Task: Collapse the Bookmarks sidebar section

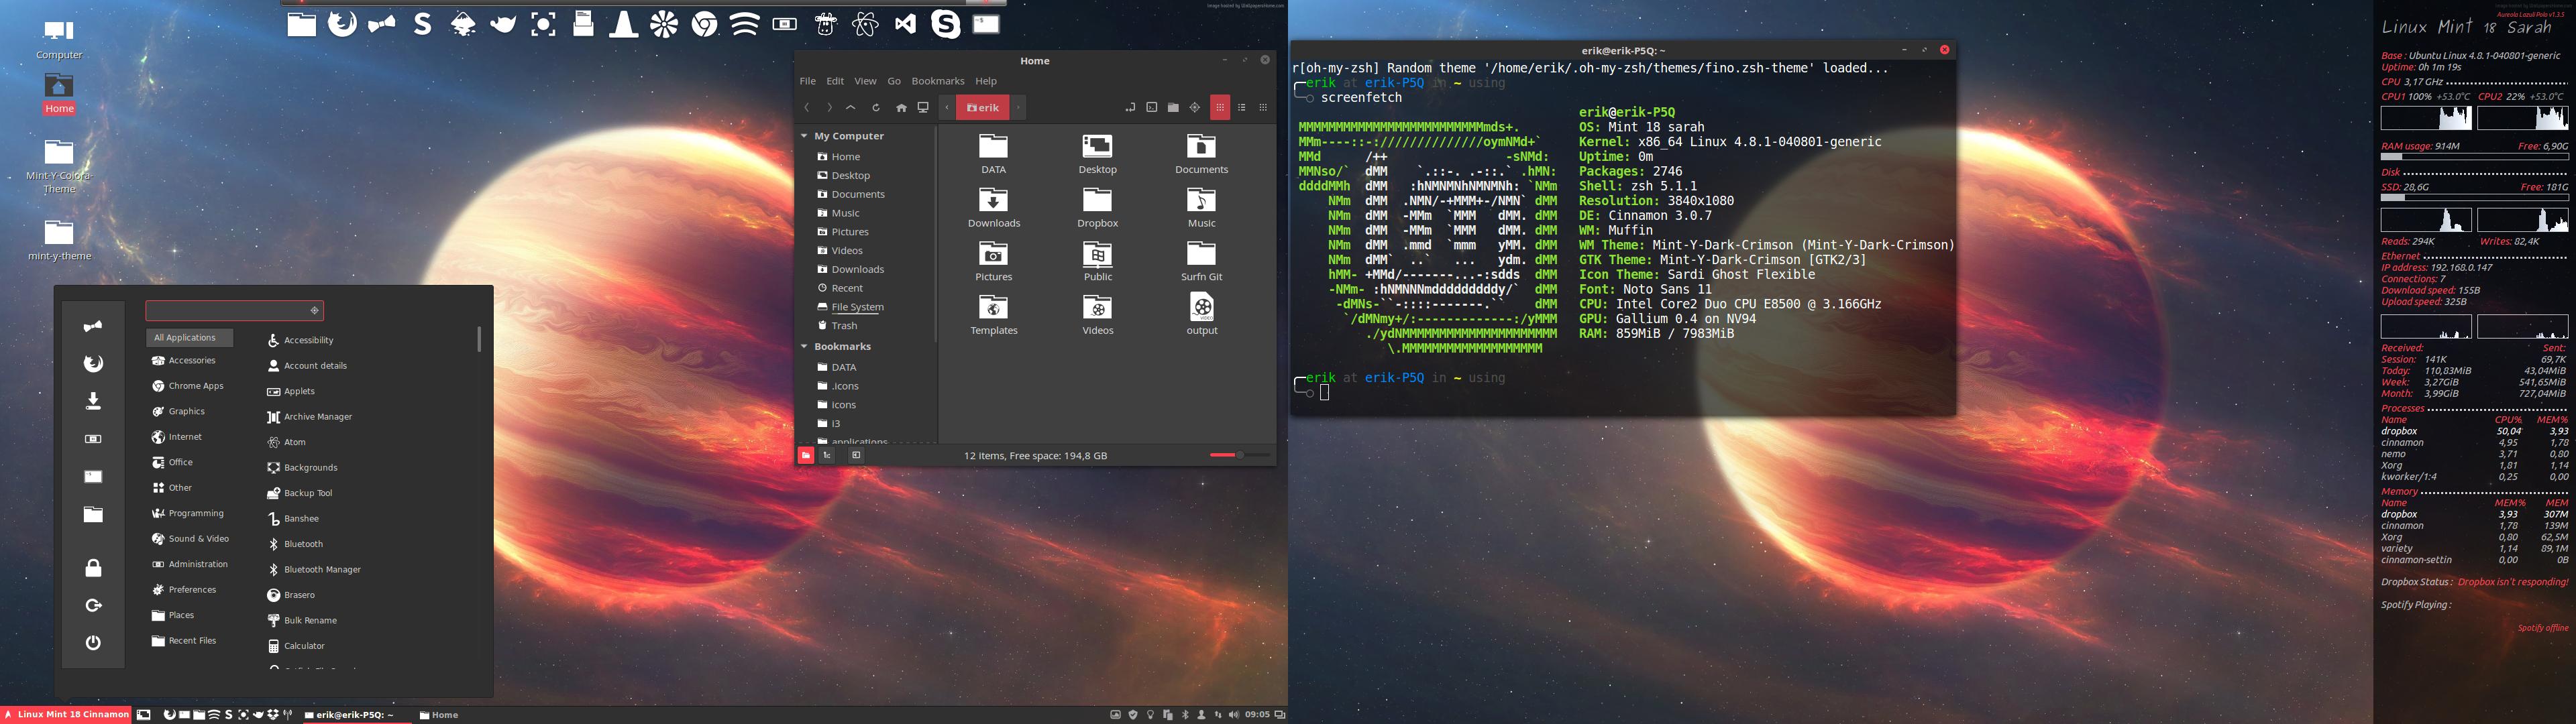Action: click(804, 347)
